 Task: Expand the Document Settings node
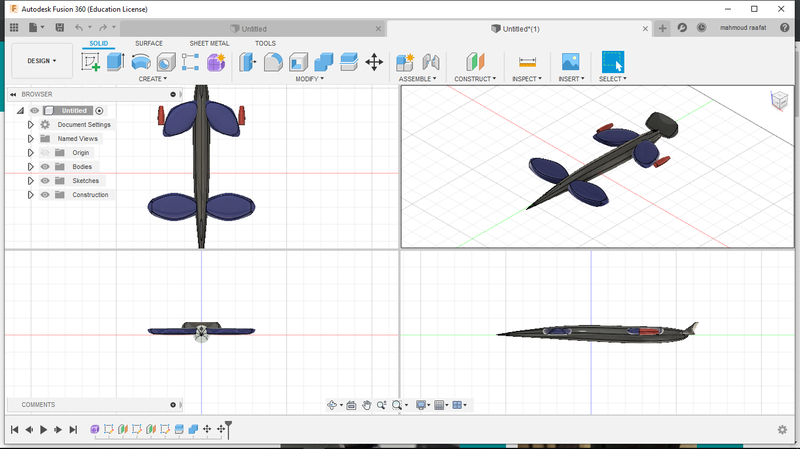31,125
